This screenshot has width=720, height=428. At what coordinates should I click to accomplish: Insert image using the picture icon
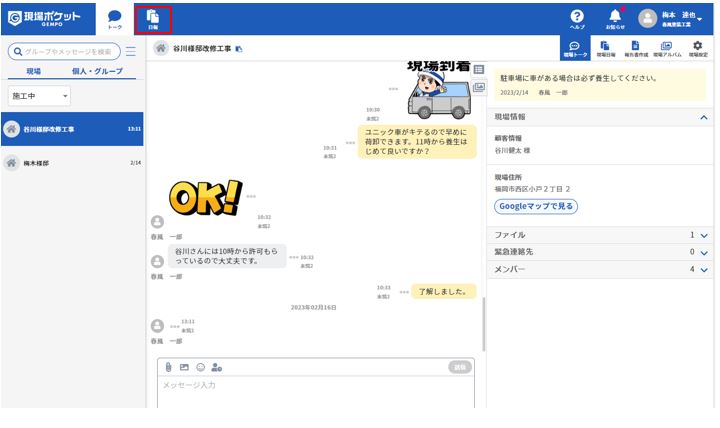coord(184,367)
